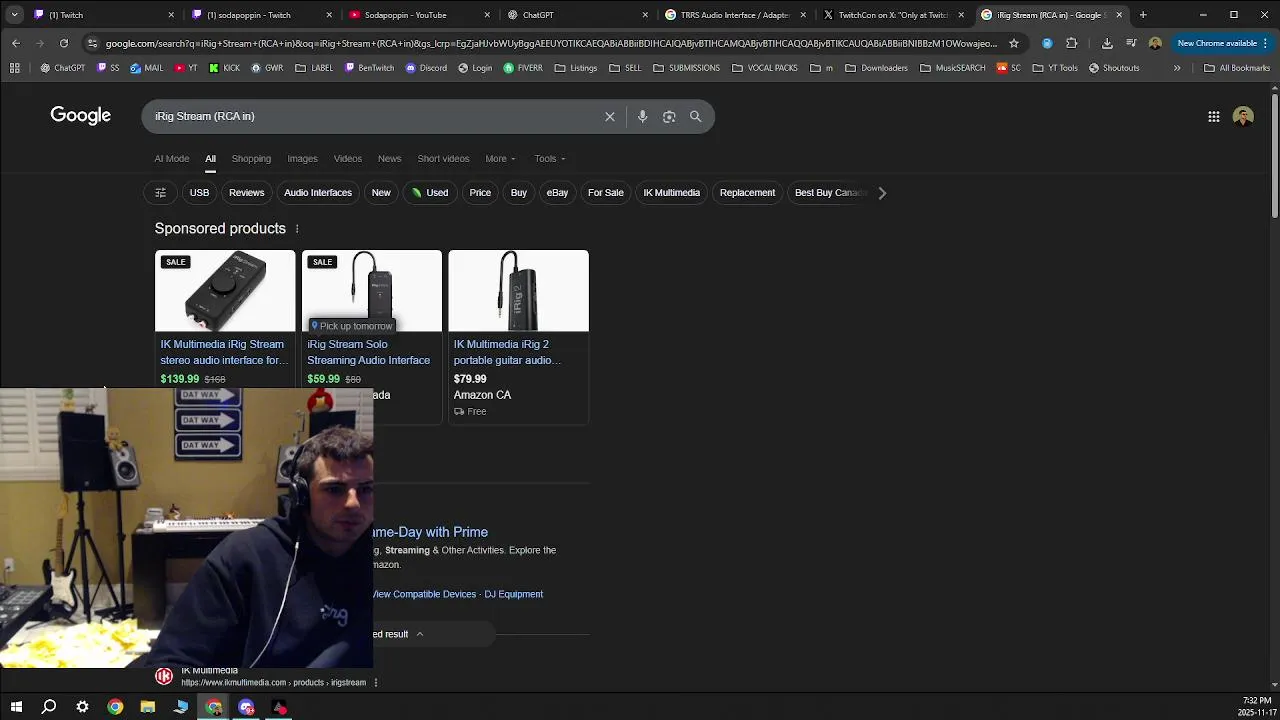
Task: Open the Google apps grid
Action: coord(1213,116)
